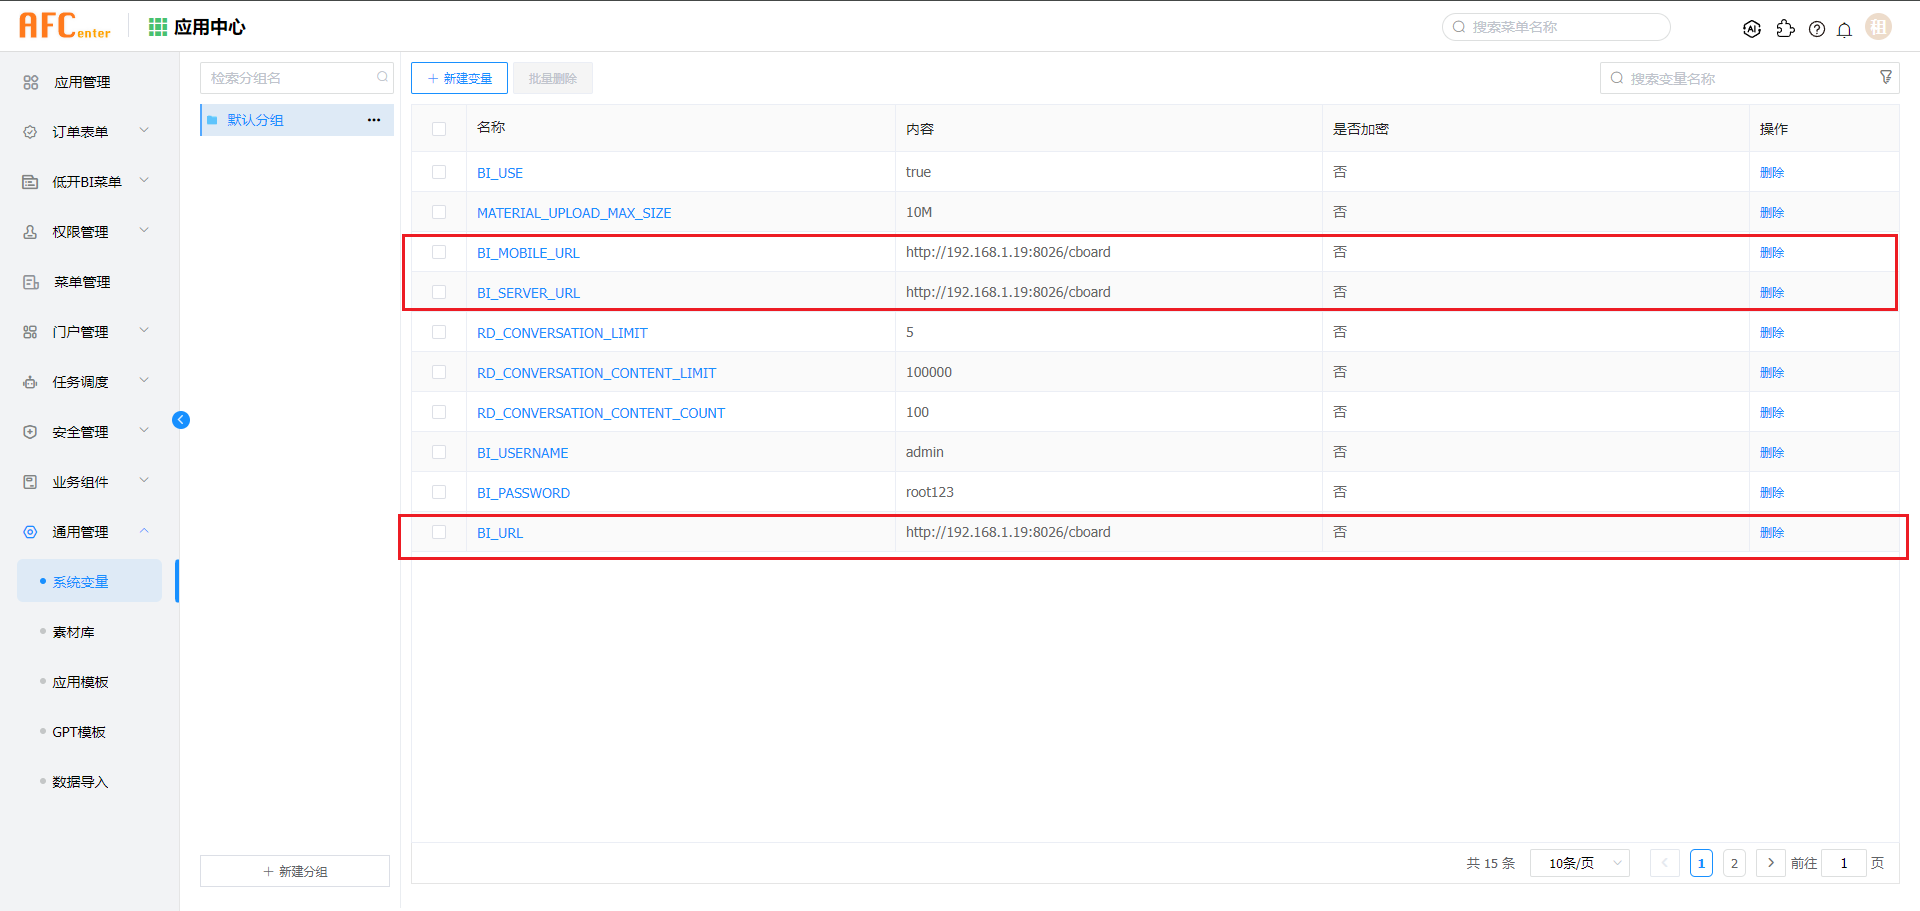Click the user avatar icon
Viewport: 1920px width, 911px height.
pyautogui.click(x=1878, y=27)
